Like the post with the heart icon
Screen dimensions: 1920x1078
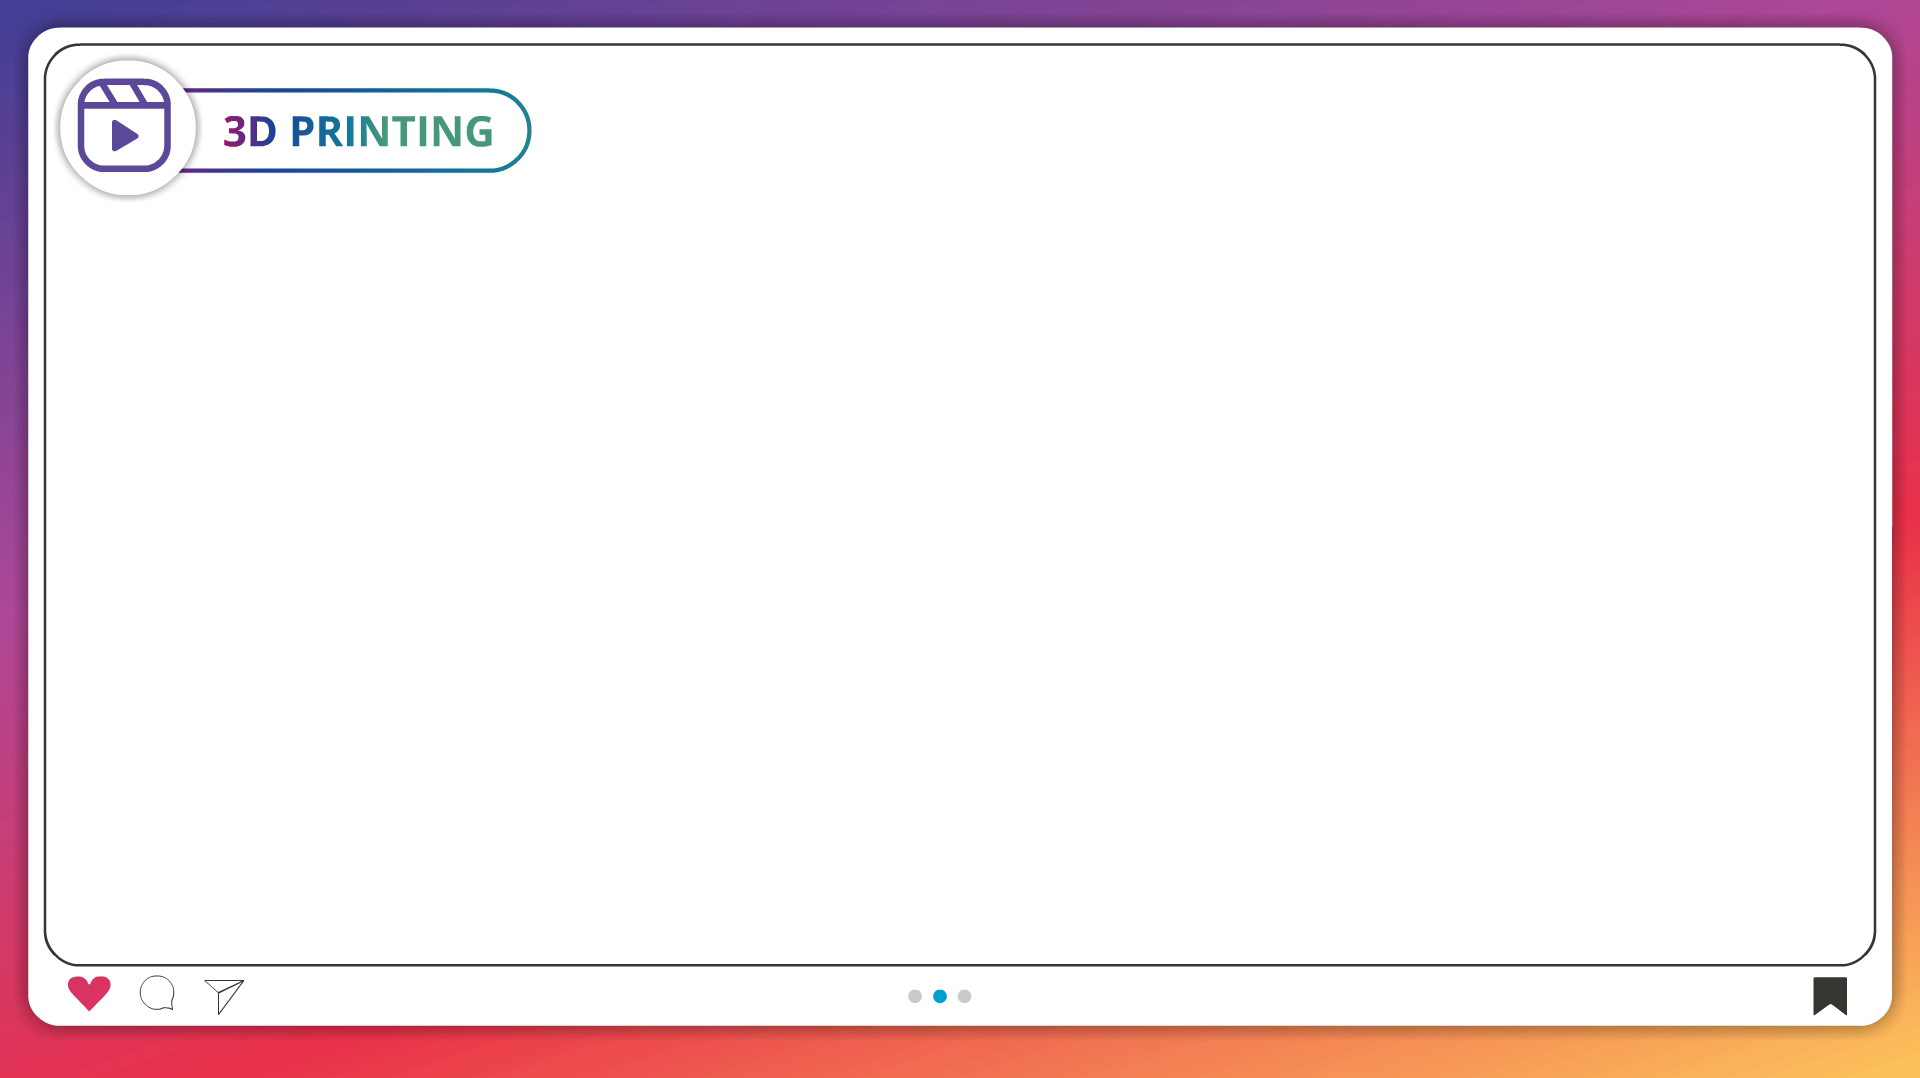pos(89,993)
